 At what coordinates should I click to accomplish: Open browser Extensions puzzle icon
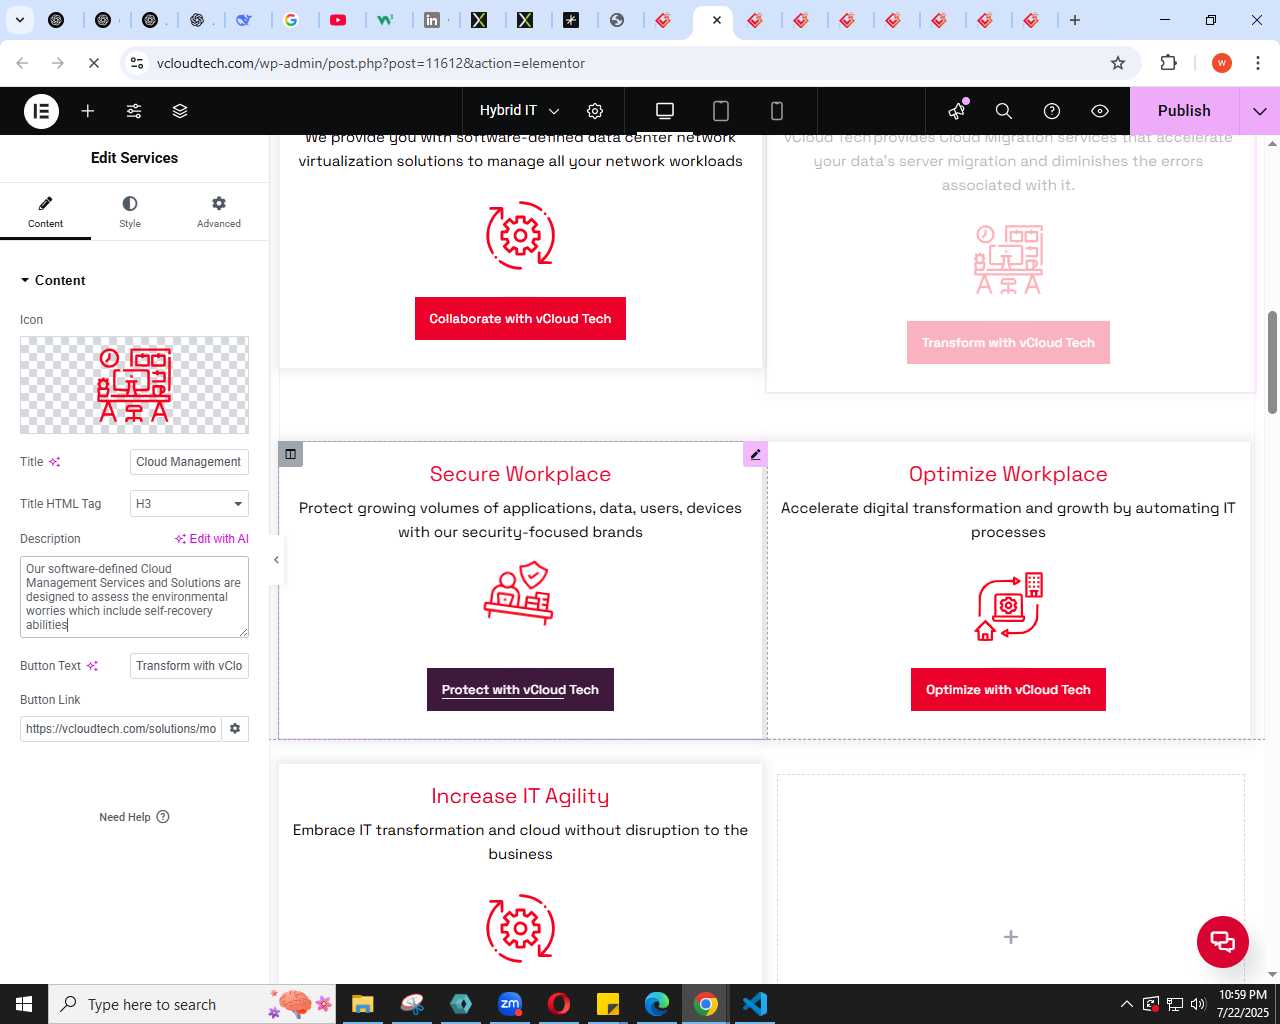coord(1168,63)
